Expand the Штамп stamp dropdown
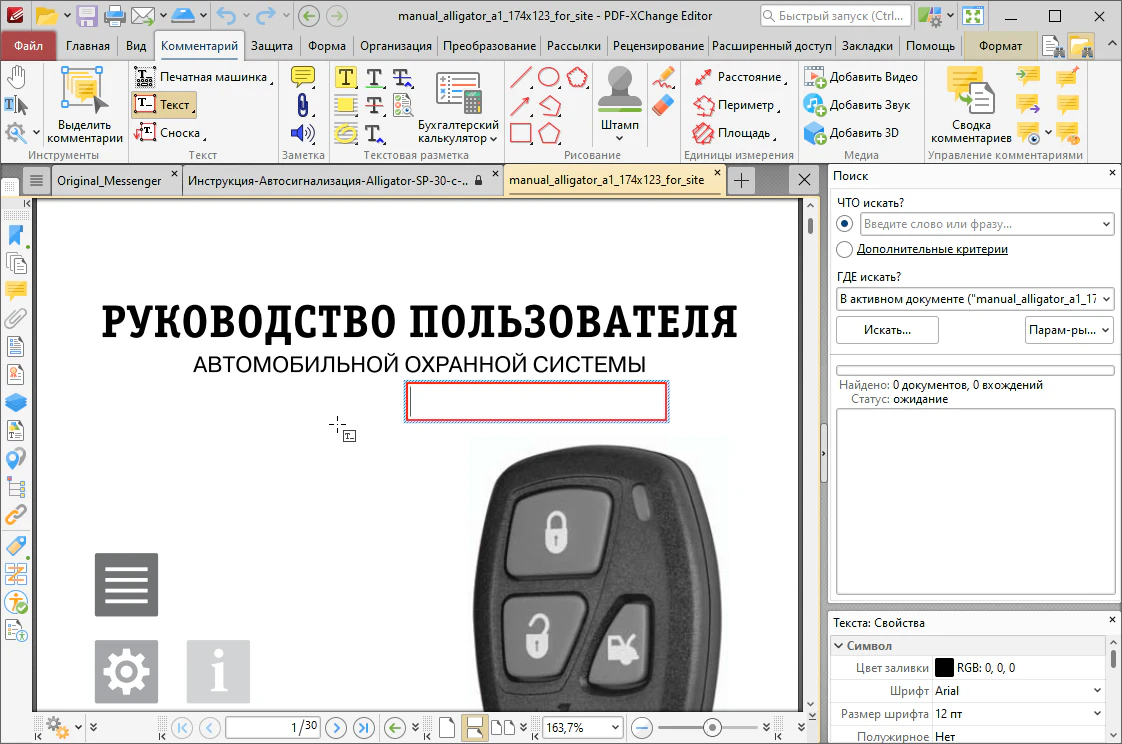Image resolution: width=1122 pixels, height=744 pixels. pos(619,138)
